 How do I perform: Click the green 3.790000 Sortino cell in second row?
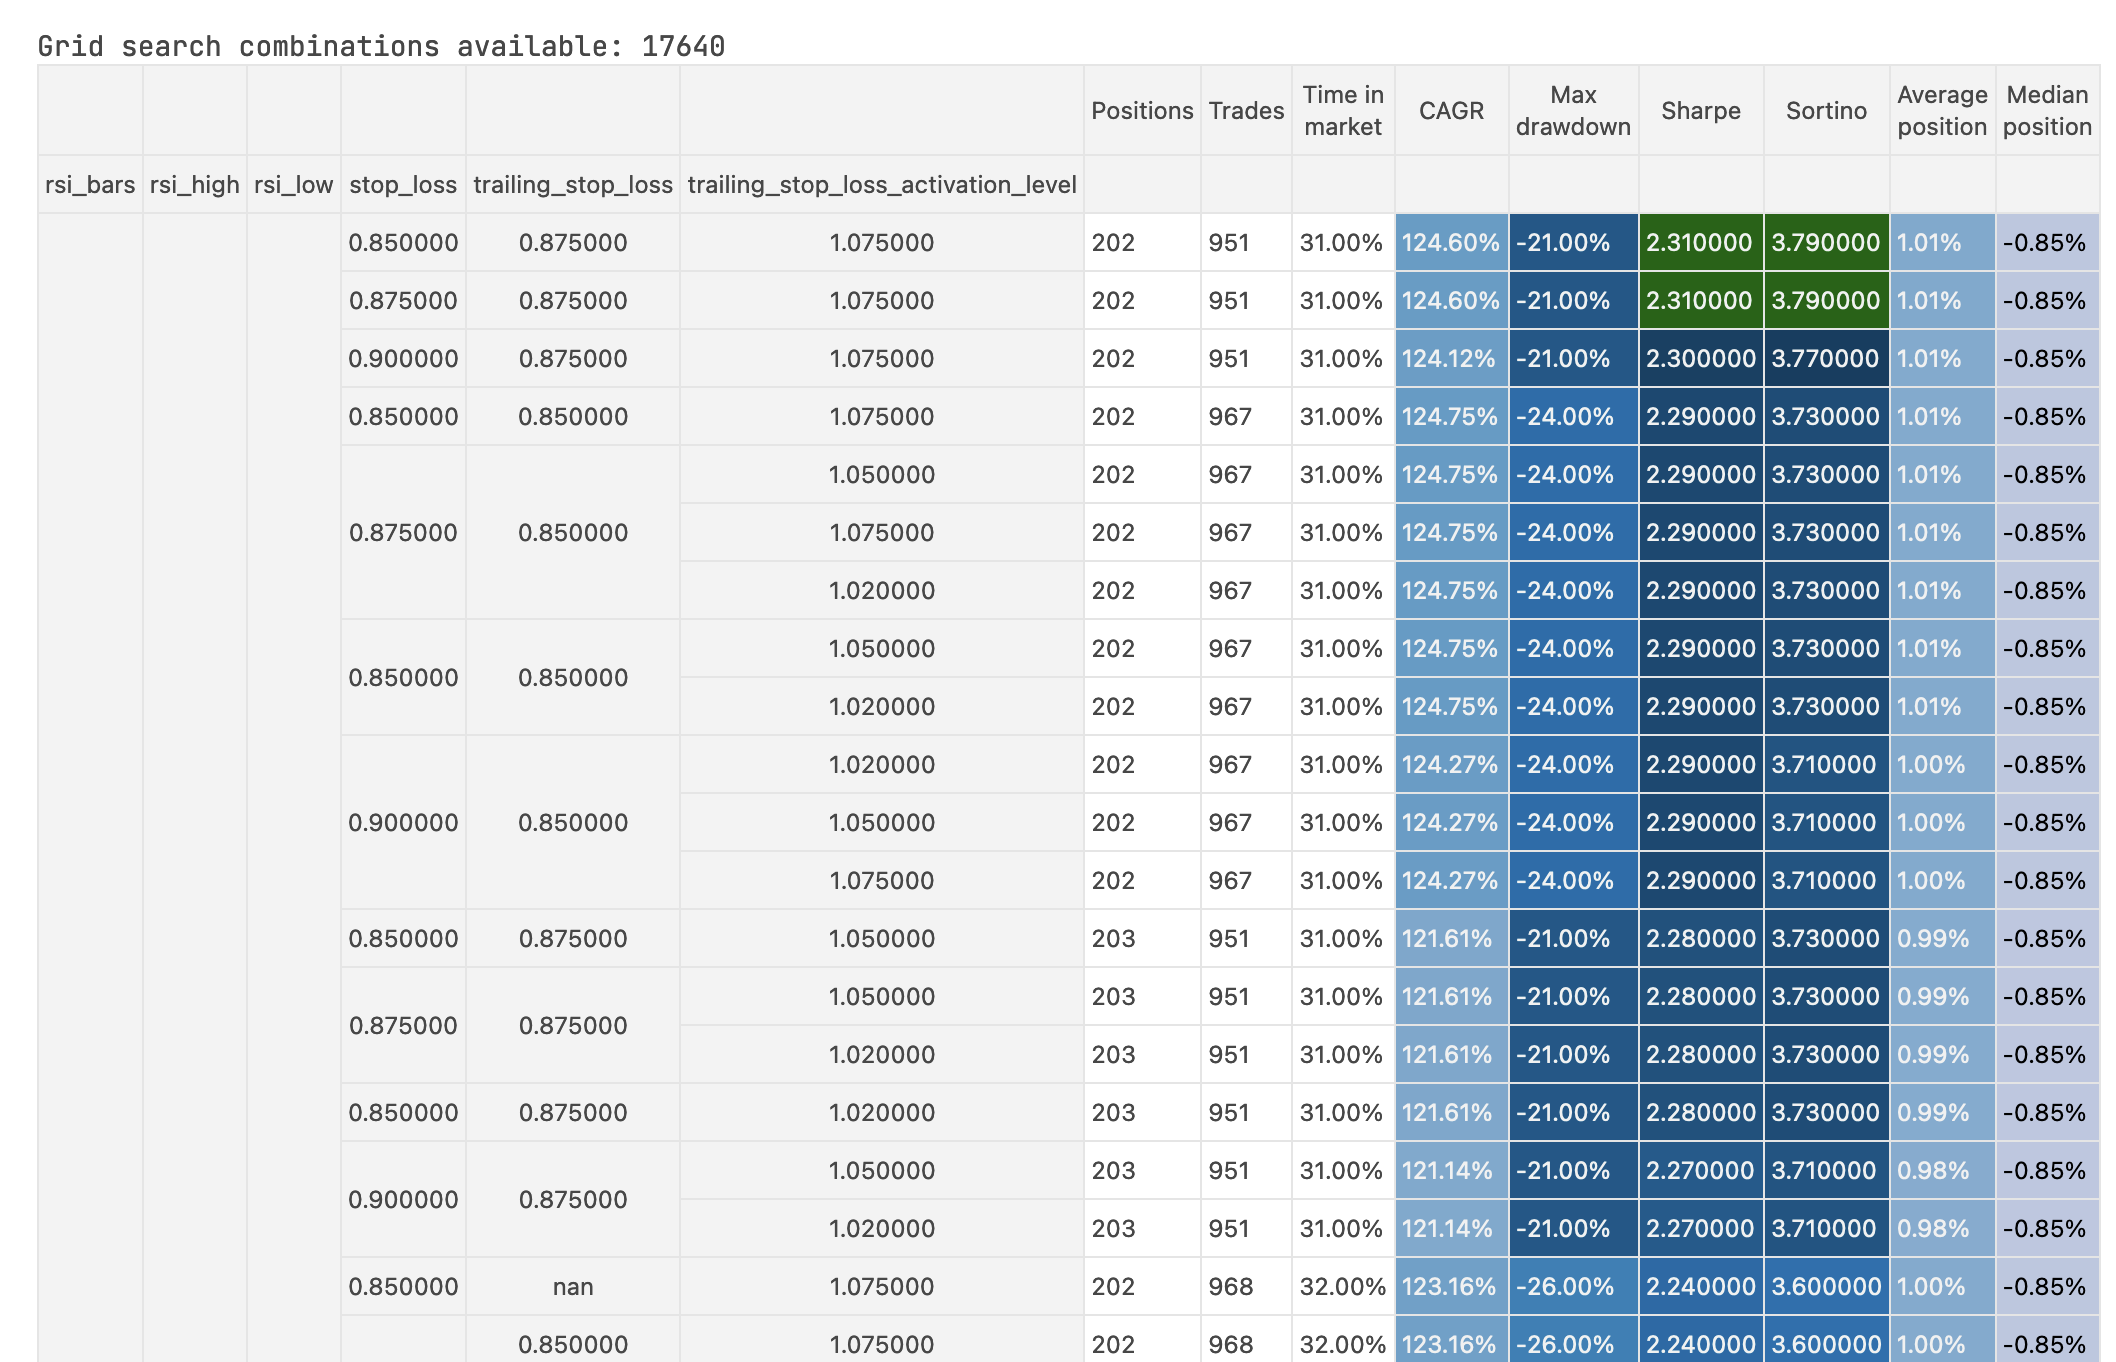point(1826,301)
